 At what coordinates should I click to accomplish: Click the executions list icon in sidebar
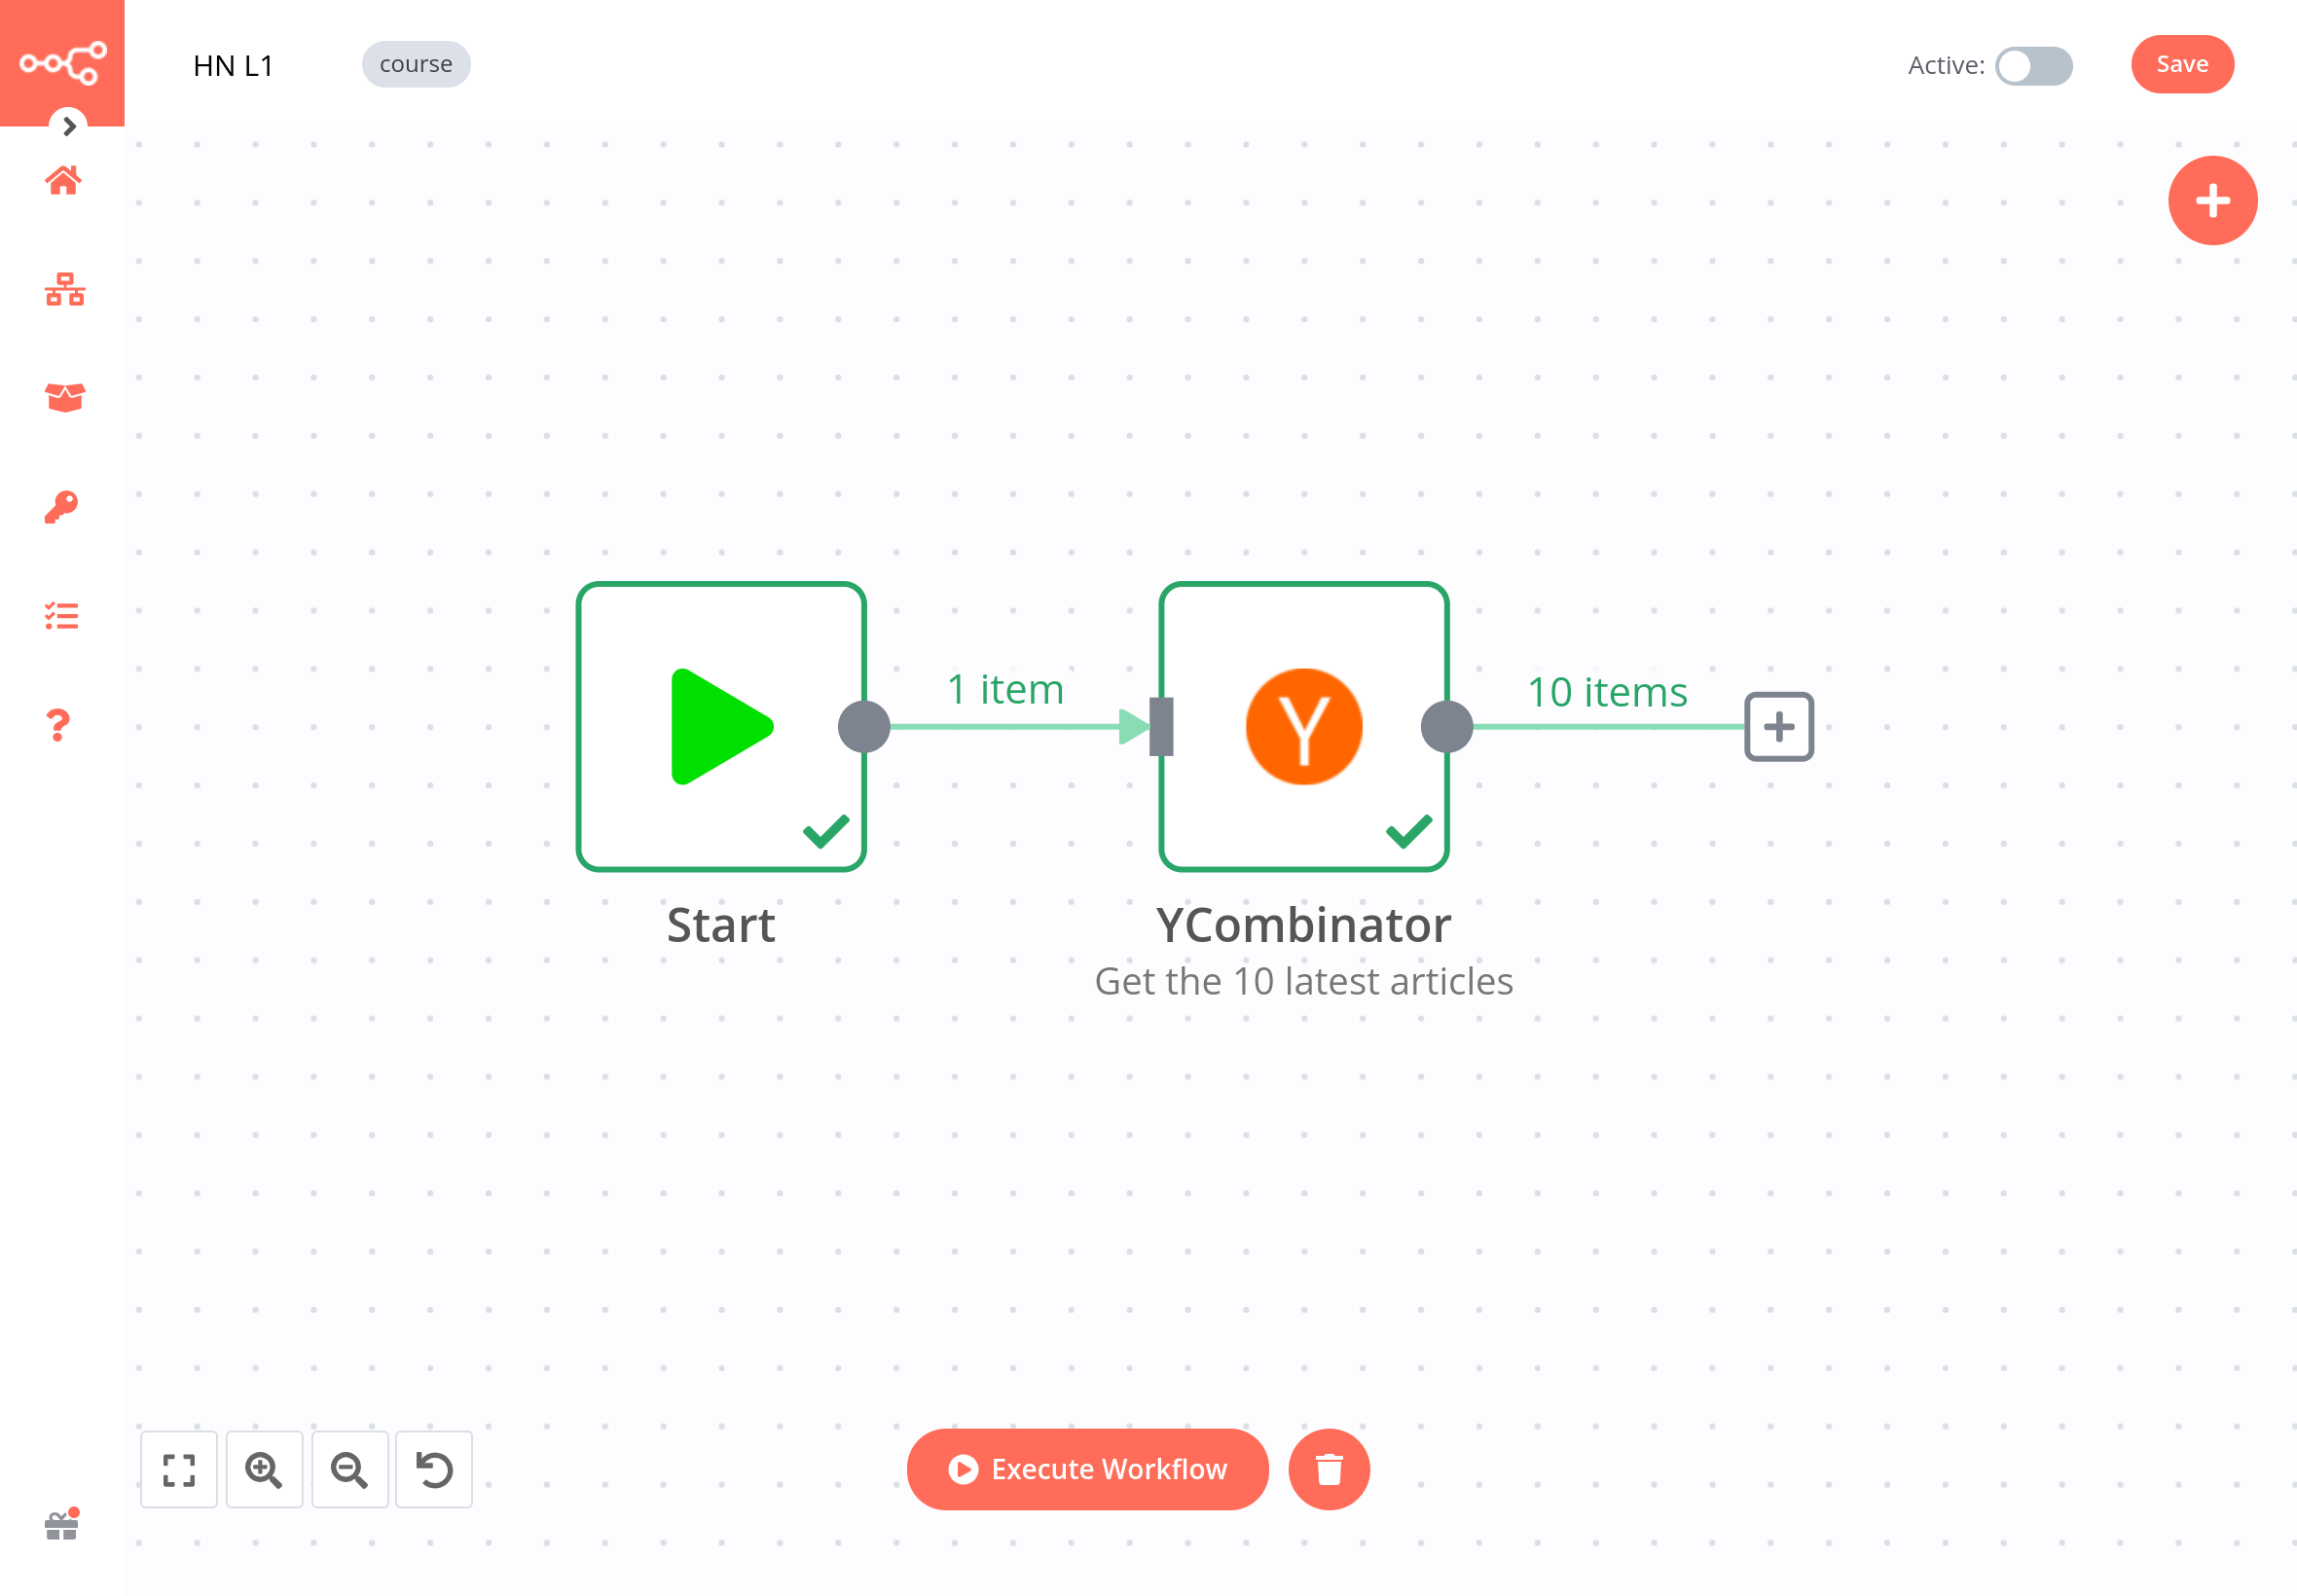pos(59,616)
